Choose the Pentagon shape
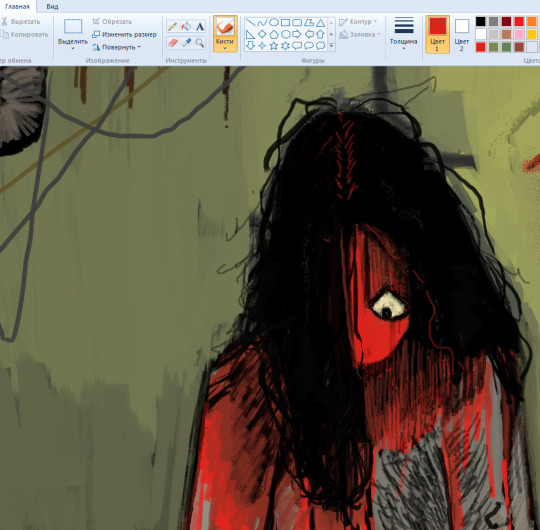This screenshot has width=540, height=530. 274,34
